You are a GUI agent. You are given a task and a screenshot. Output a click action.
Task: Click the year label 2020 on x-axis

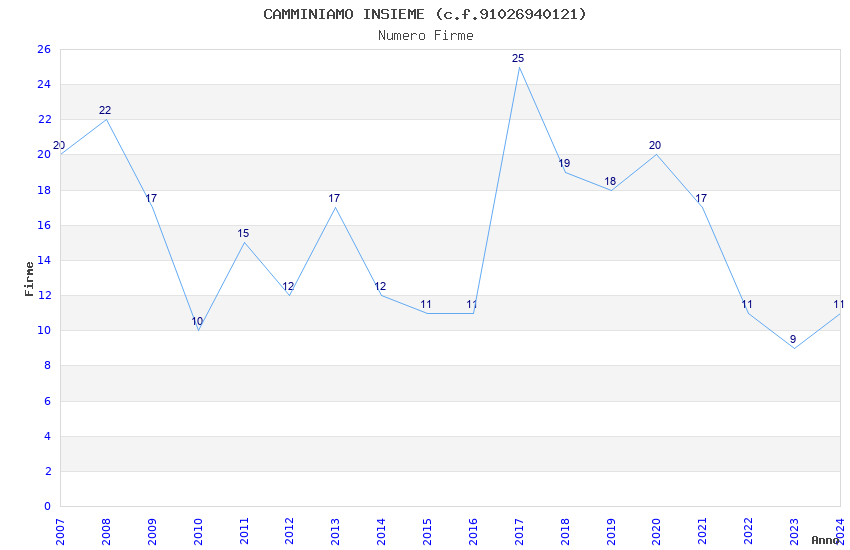click(x=657, y=532)
